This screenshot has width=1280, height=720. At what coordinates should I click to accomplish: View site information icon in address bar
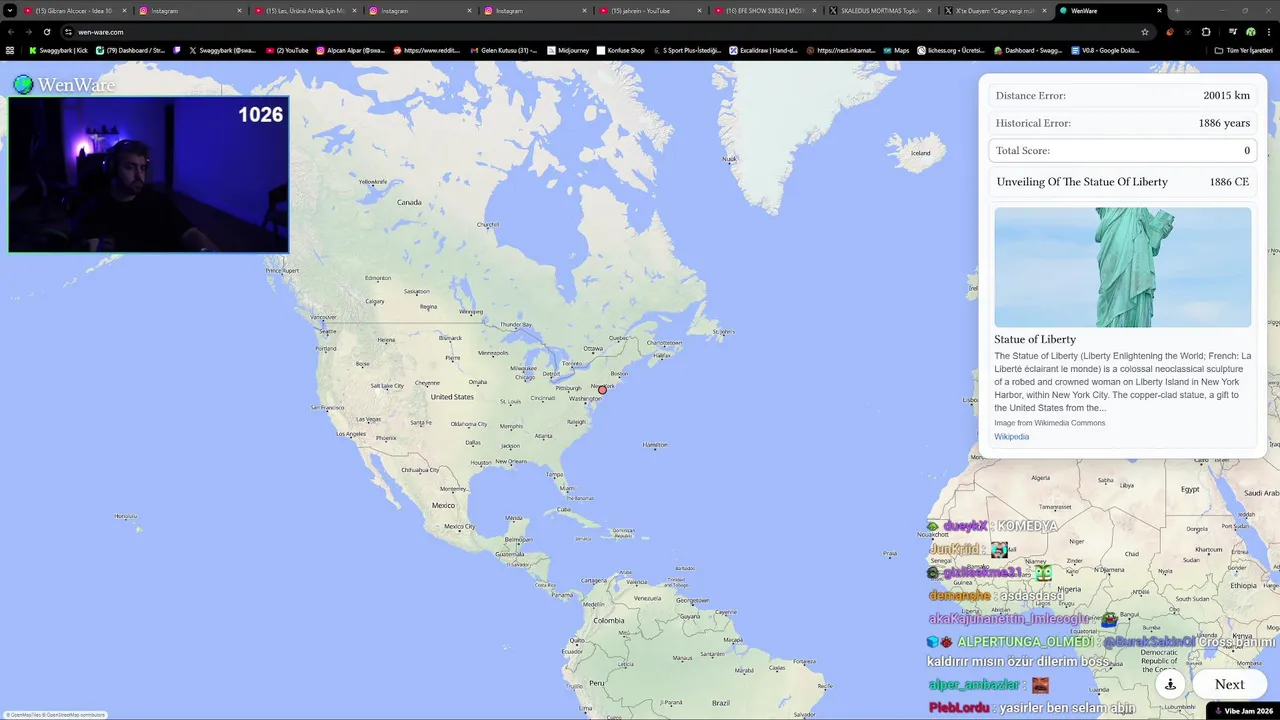68,32
